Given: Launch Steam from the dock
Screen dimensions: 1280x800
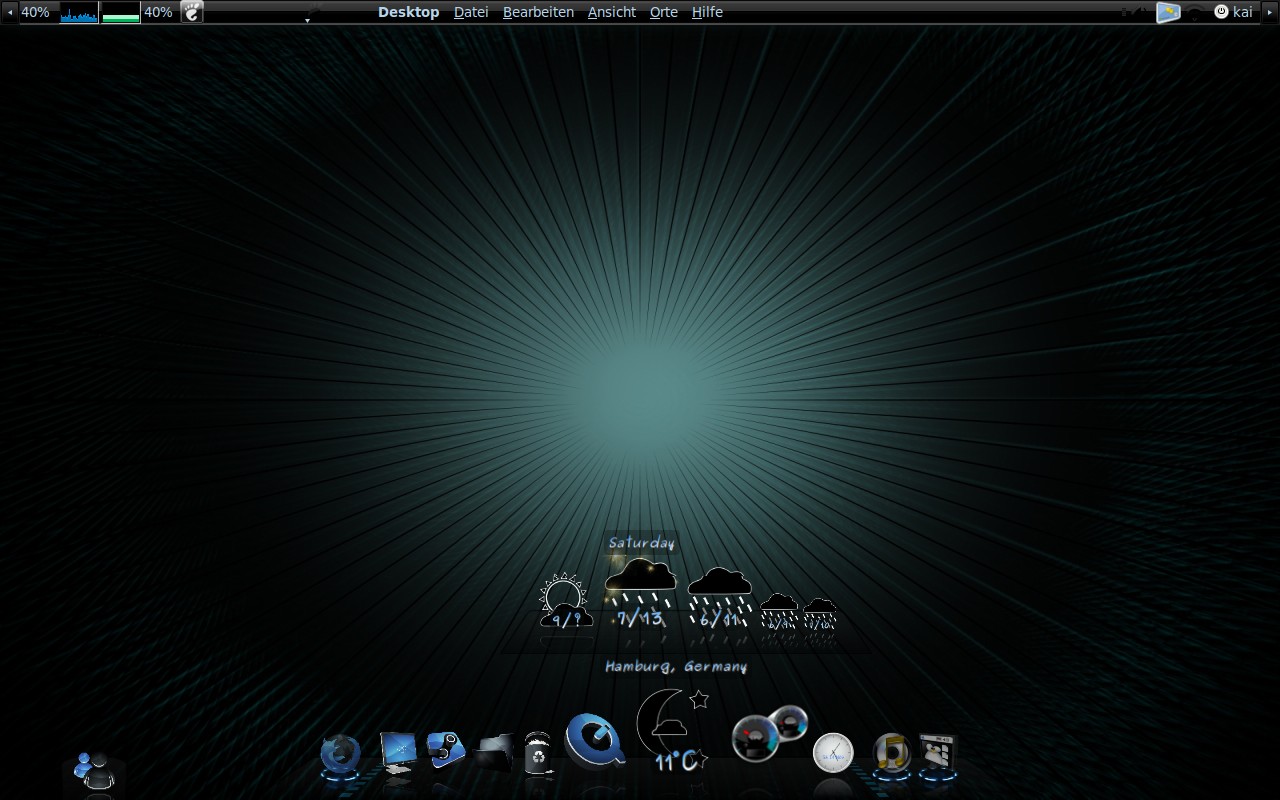Looking at the screenshot, I should (x=445, y=749).
